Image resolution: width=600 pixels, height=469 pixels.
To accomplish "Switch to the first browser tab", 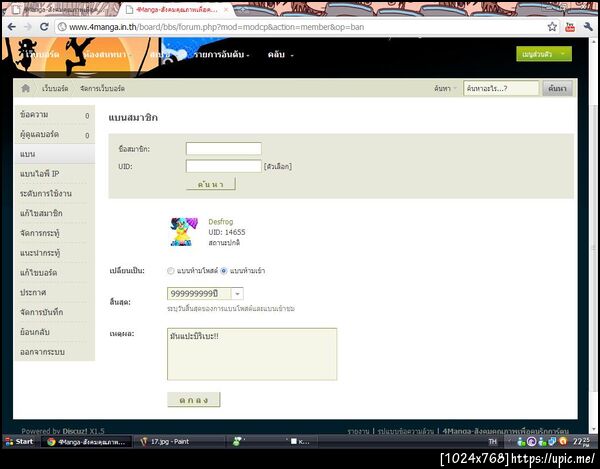I will pos(61,10).
